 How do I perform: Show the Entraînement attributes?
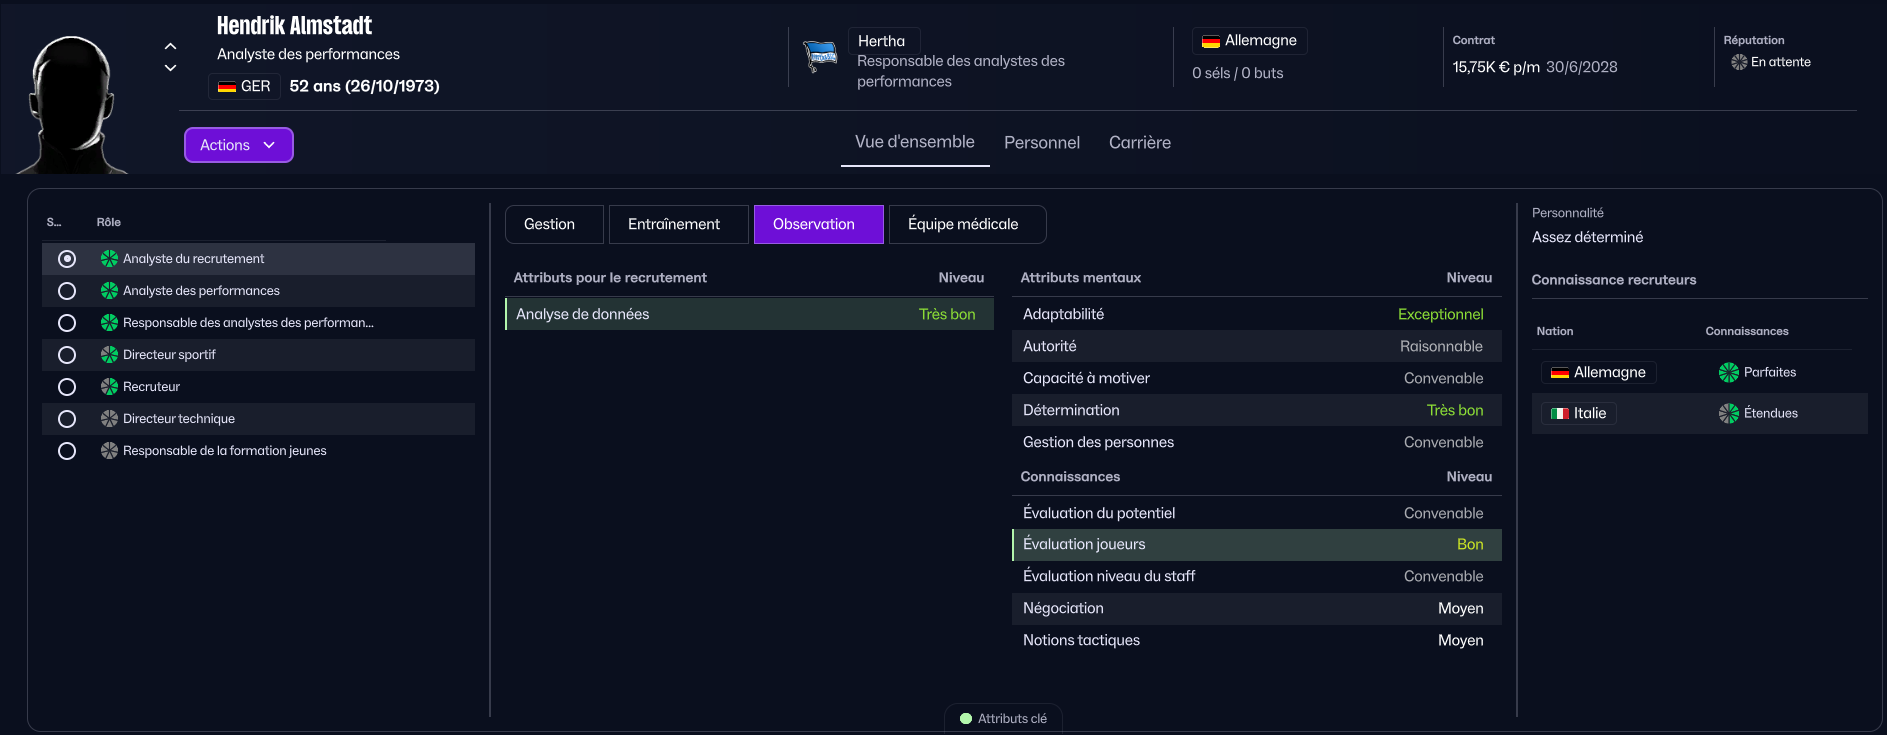pyautogui.click(x=673, y=224)
